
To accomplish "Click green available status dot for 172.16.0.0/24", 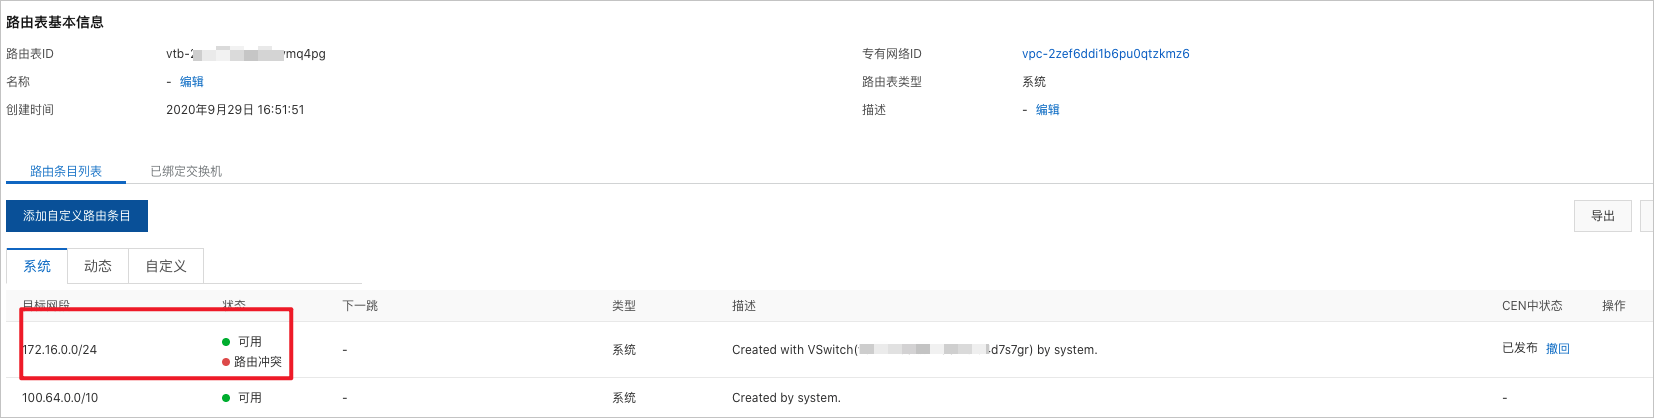I will (226, 342).
